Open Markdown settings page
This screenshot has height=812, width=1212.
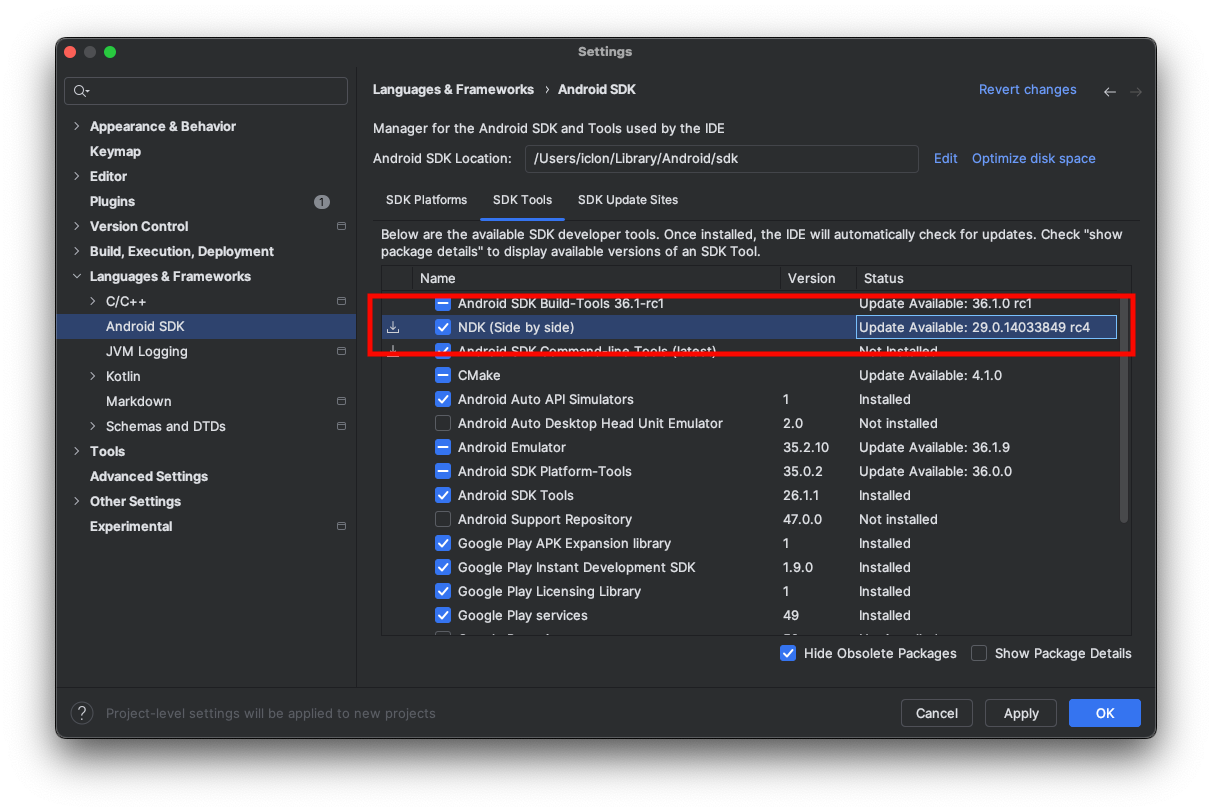pyautogui.click(x=138, y=401)
